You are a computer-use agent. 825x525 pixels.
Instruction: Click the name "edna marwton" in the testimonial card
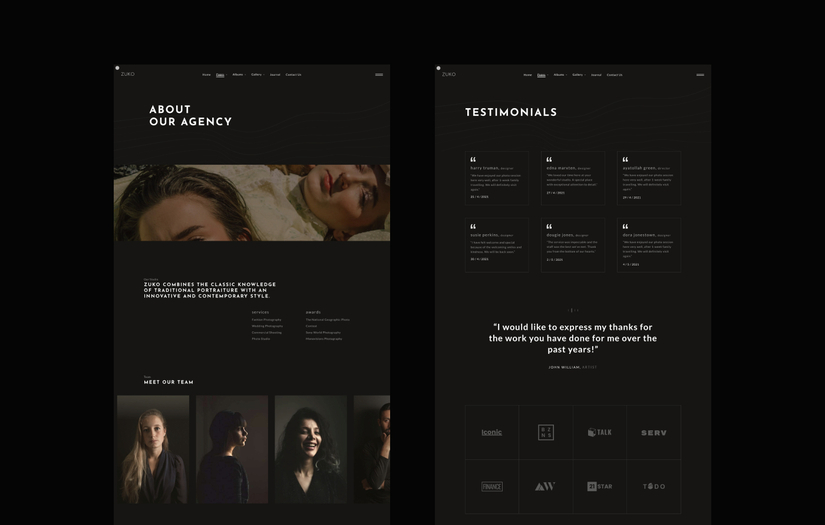[561, 168]
